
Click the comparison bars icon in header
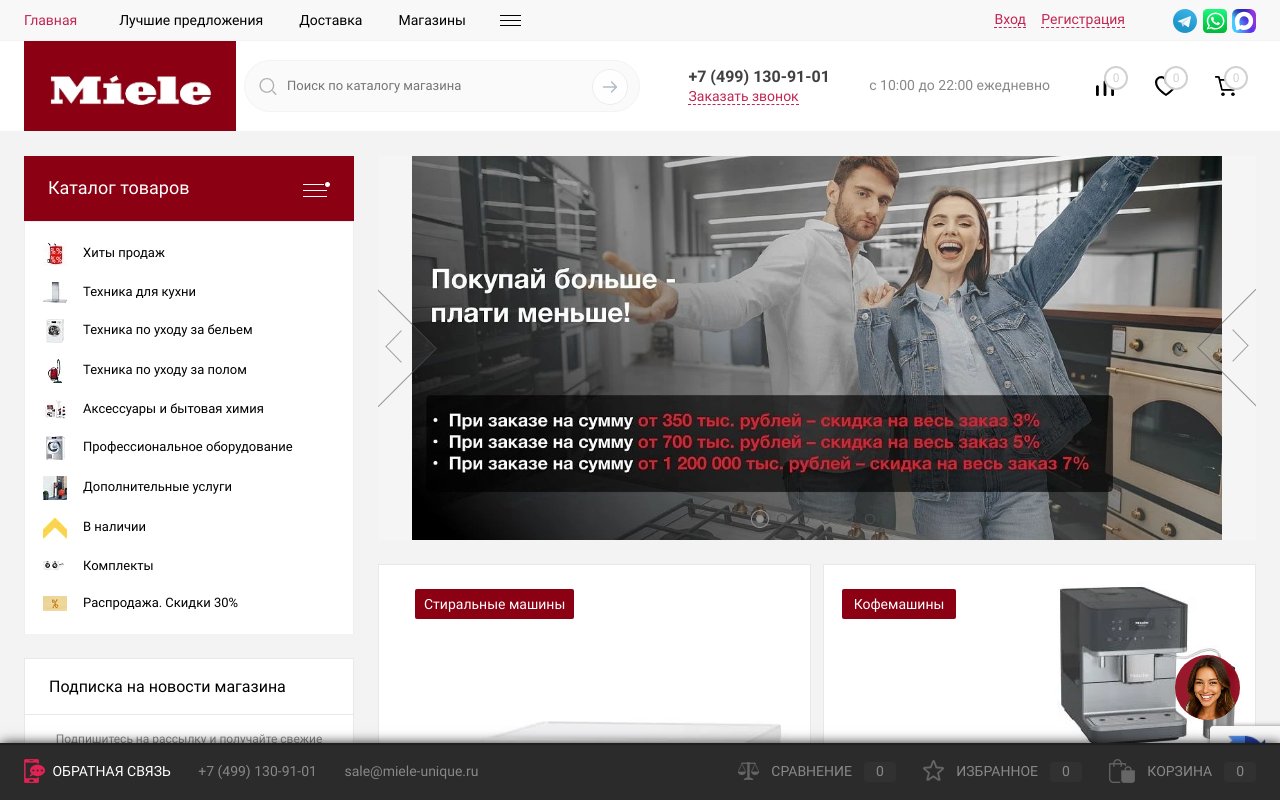(1105, 87)
